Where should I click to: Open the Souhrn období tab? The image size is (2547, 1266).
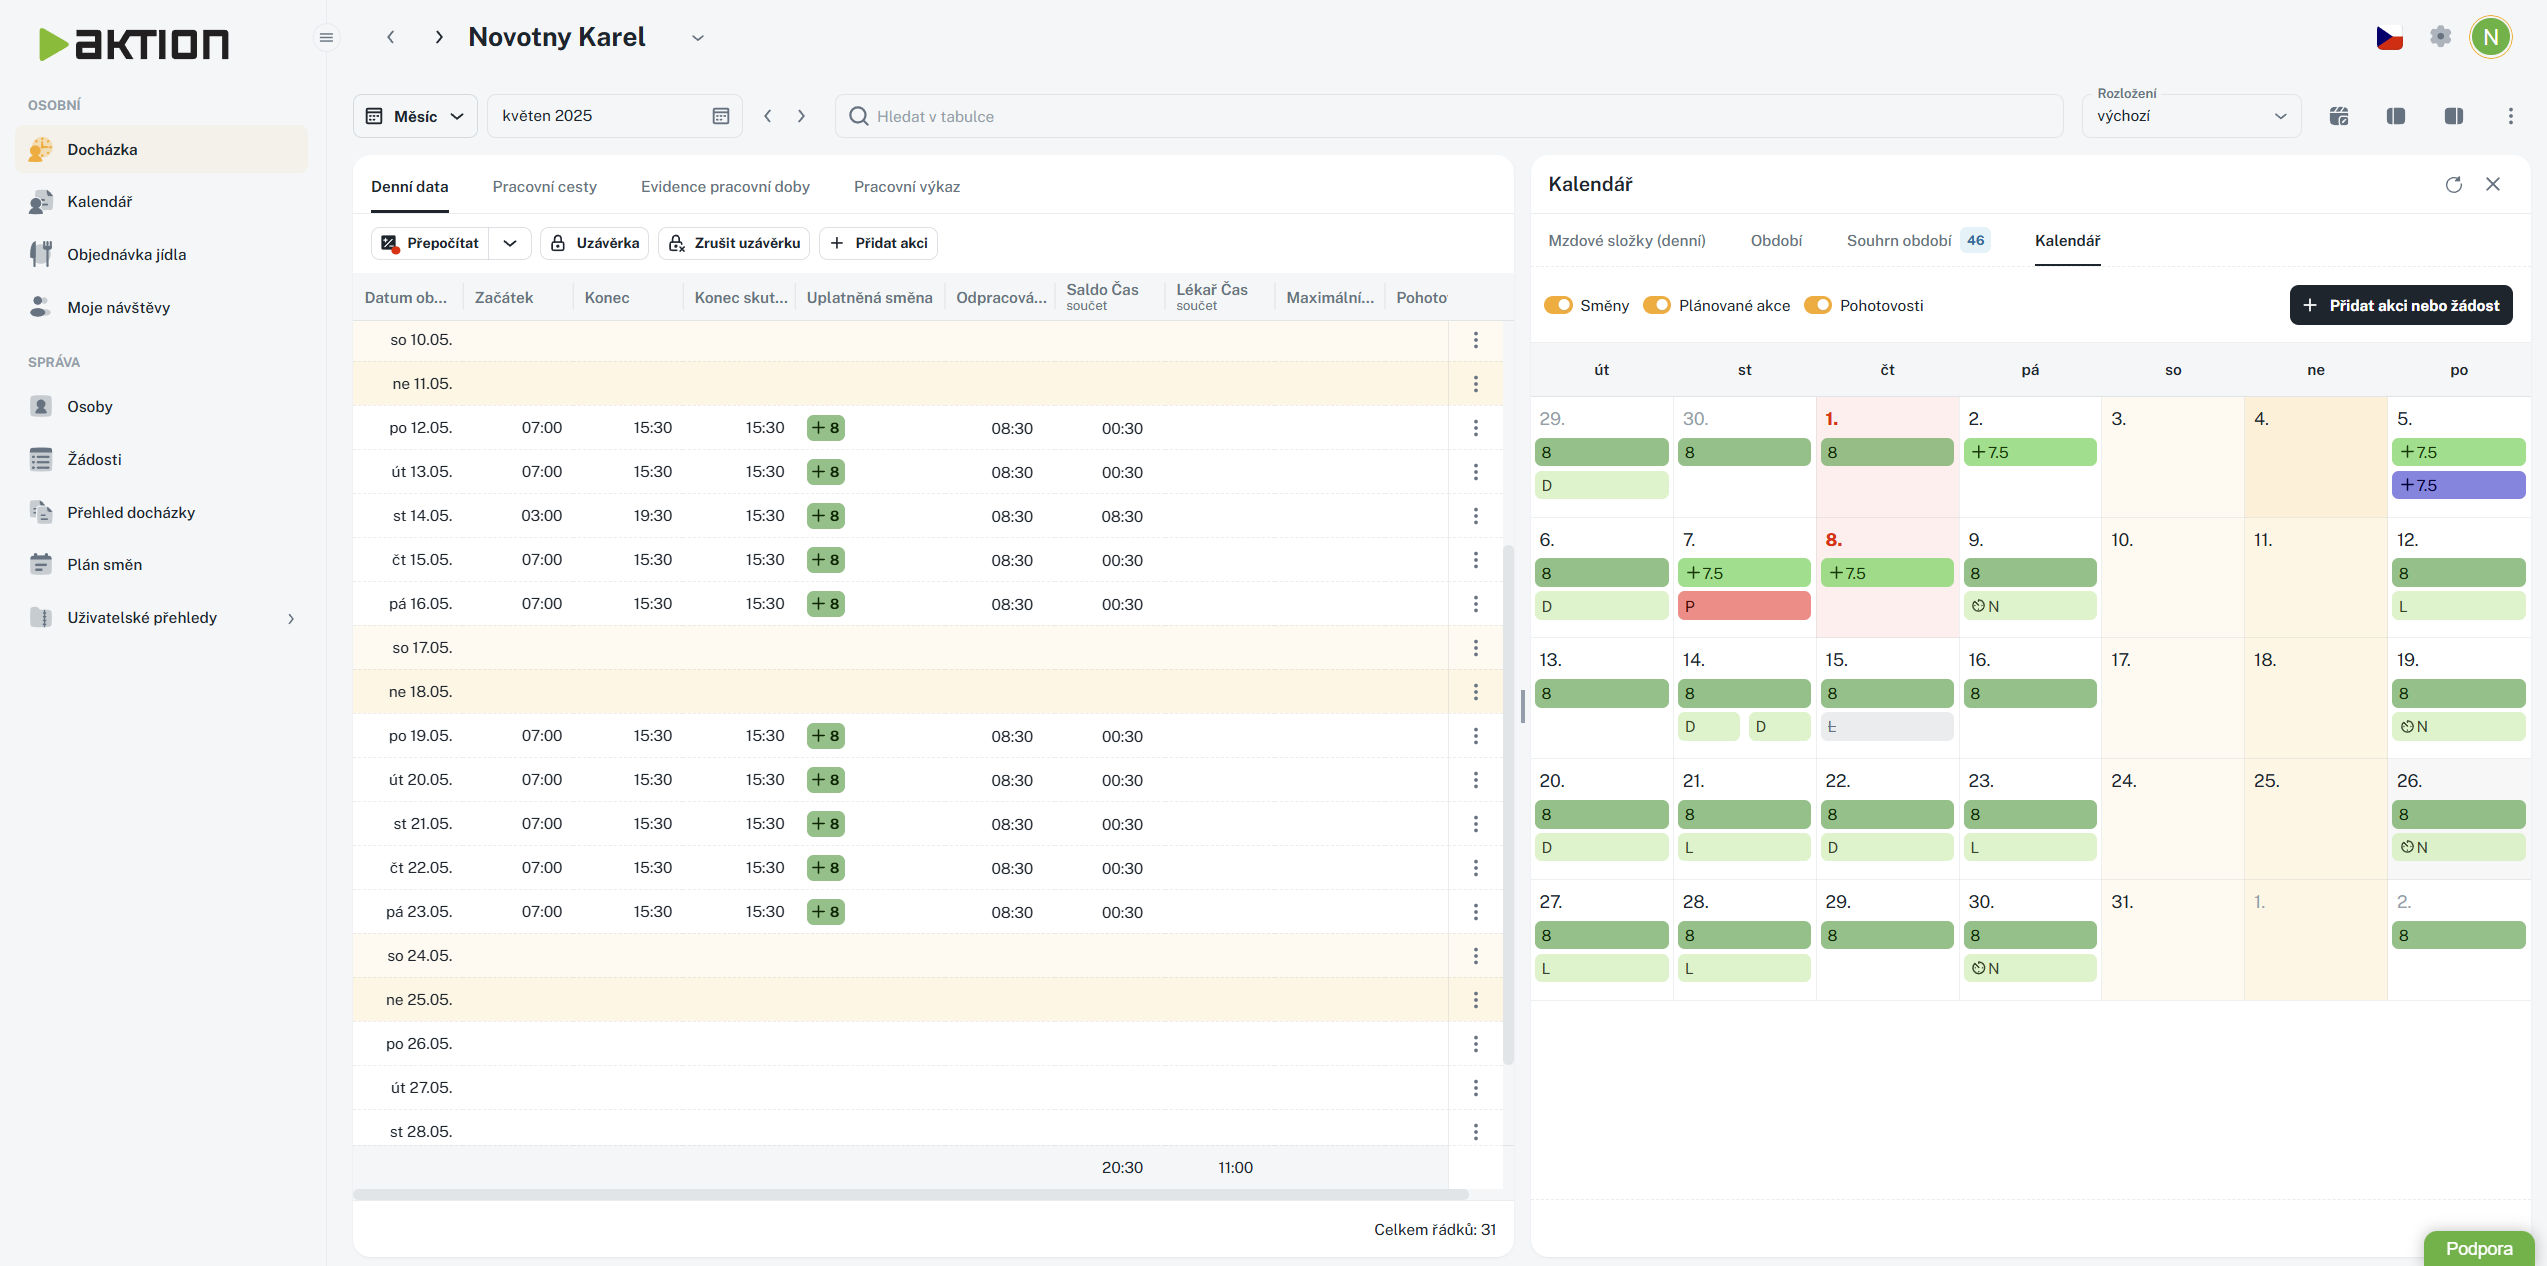1898,241
